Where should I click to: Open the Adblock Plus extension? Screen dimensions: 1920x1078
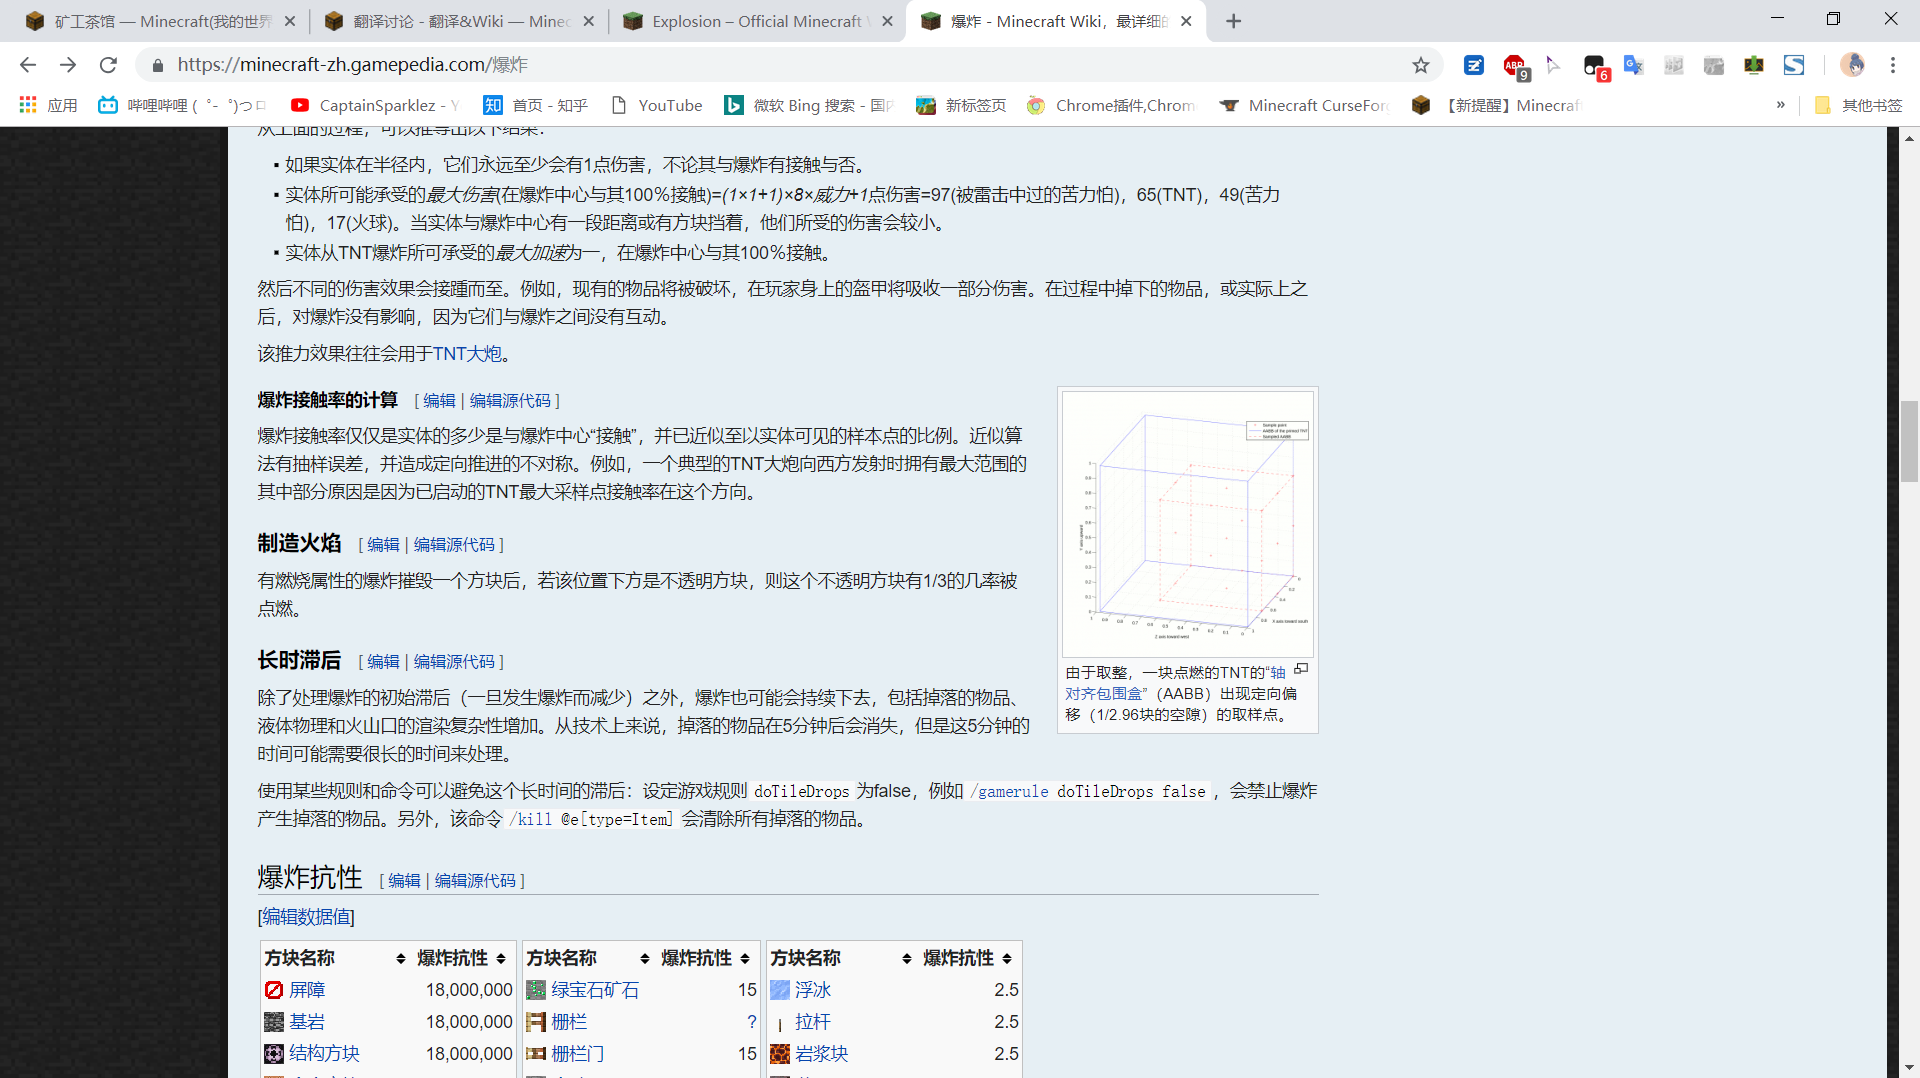click(1515, 66)
